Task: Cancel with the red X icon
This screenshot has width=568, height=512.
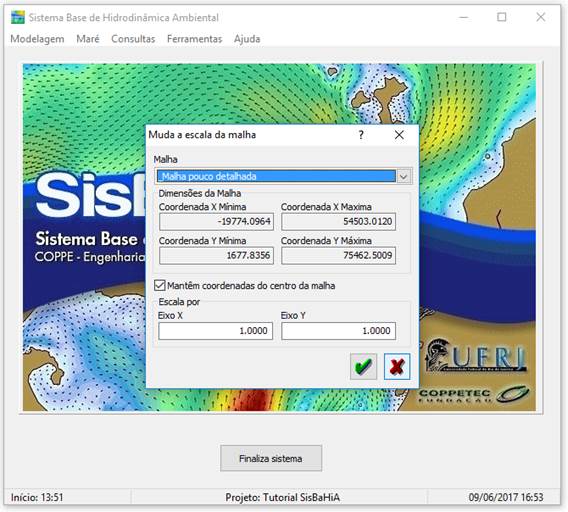Action: click(397, 366)
